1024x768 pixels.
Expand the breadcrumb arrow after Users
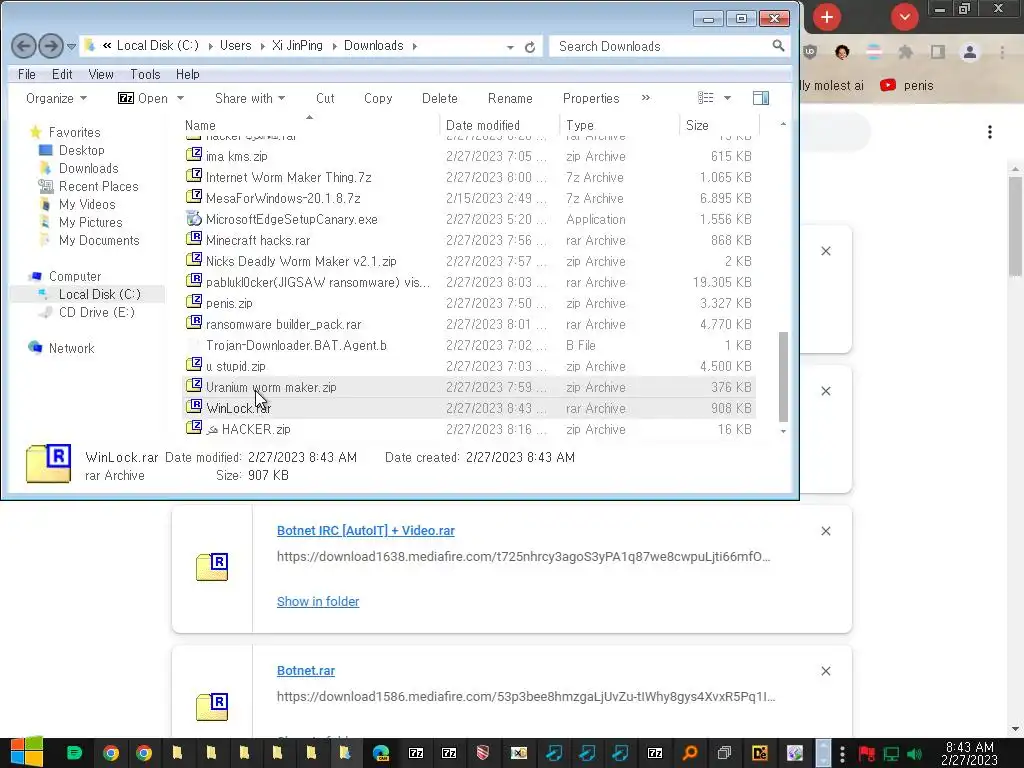tap(263, 46)
